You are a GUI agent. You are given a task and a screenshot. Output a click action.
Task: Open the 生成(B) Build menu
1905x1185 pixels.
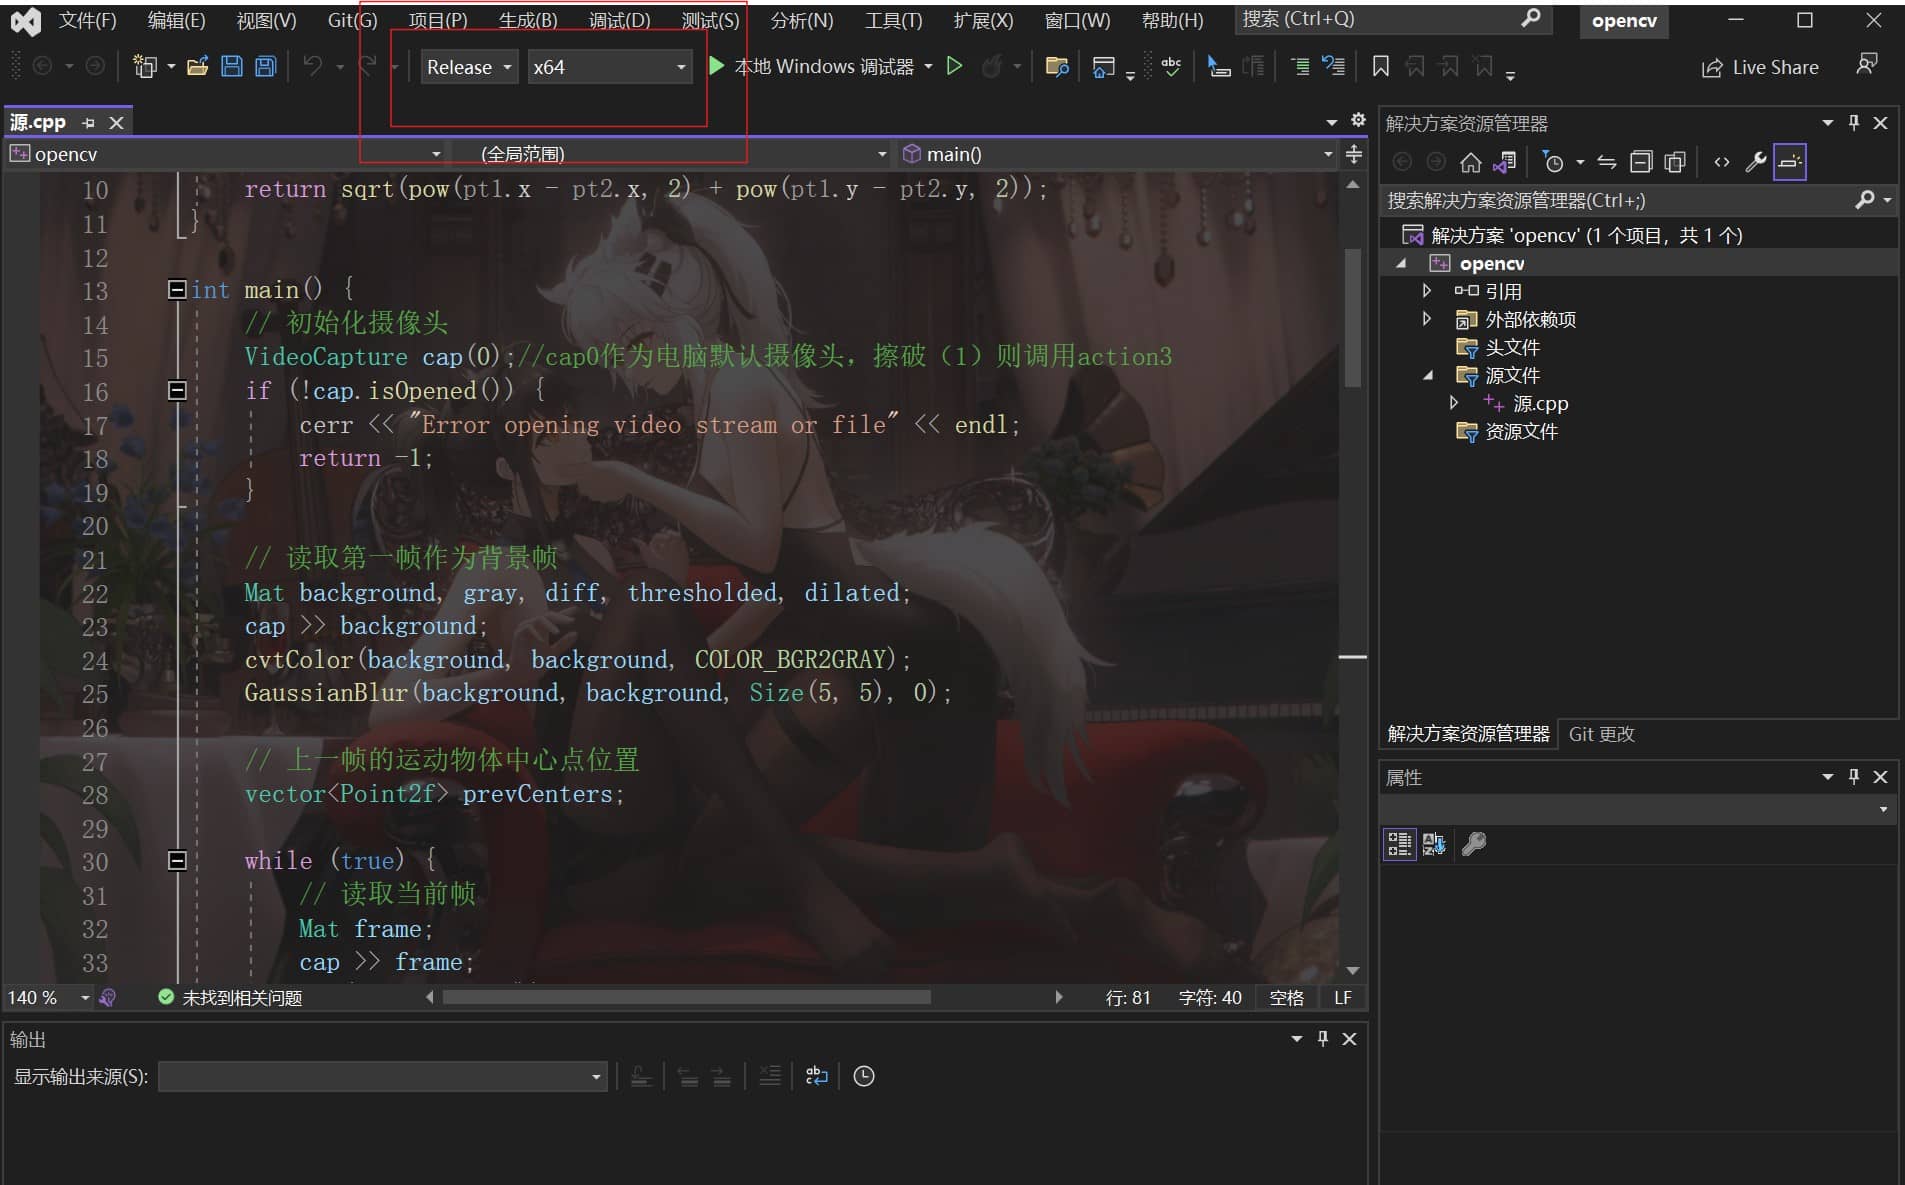pos(527,20)
